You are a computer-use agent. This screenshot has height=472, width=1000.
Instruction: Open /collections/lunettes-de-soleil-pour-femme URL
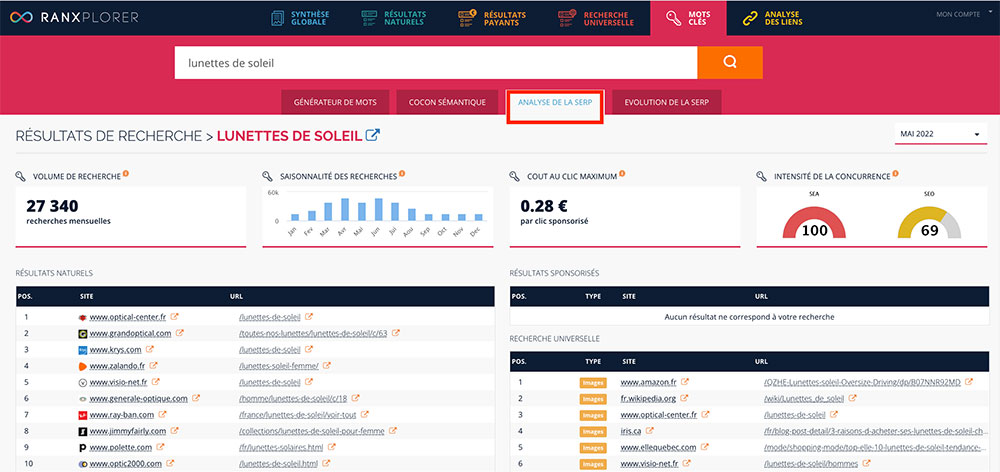pos(311,431)
